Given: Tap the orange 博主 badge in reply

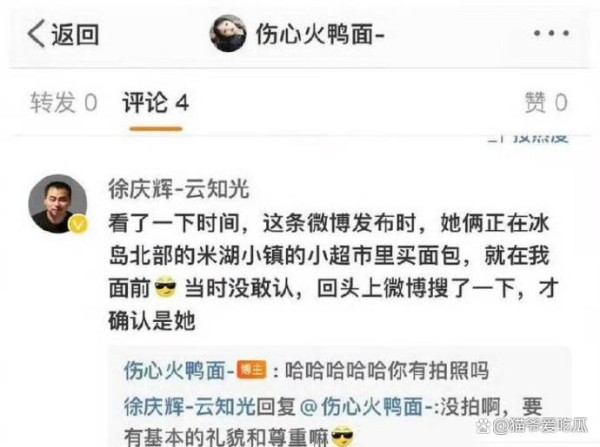Looking at the screenshot, I should (251, 370).
